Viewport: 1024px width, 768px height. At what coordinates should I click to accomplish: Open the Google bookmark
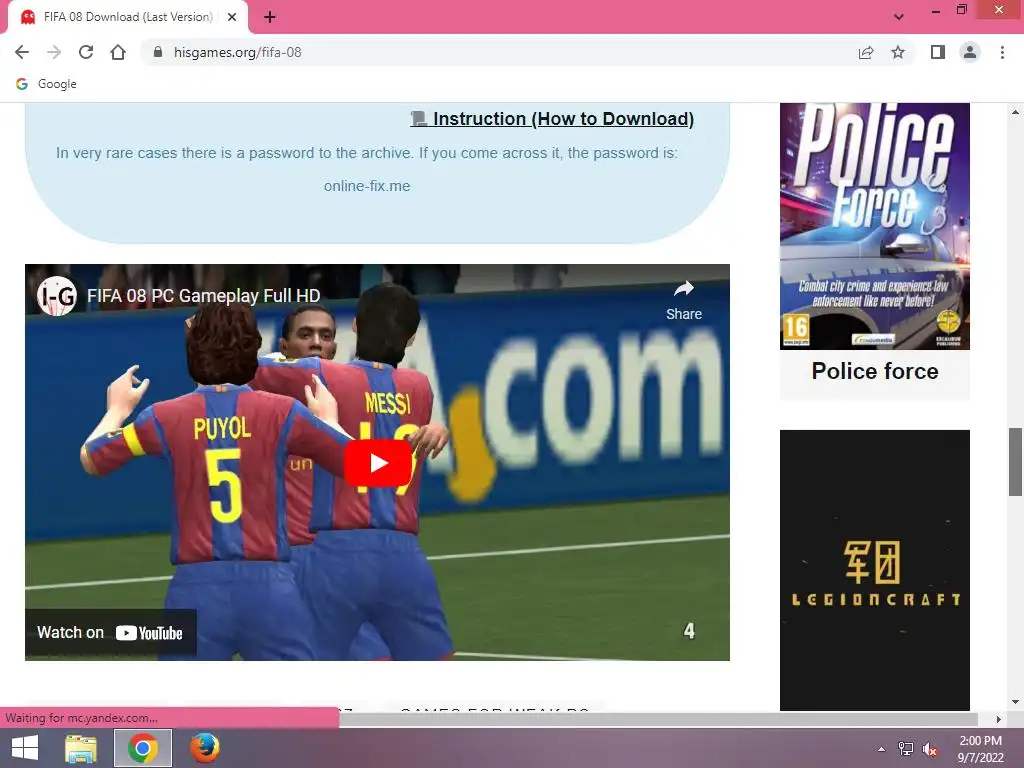(46, 84)
